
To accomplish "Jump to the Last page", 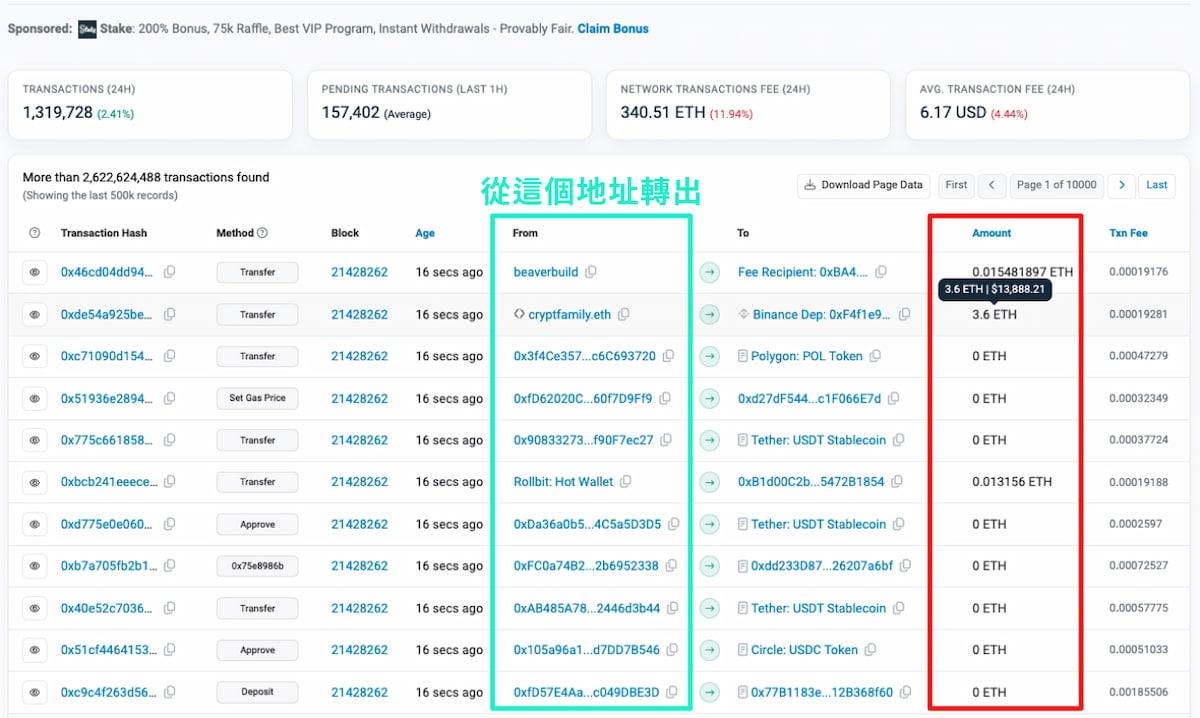I will tap(1156, 185).
